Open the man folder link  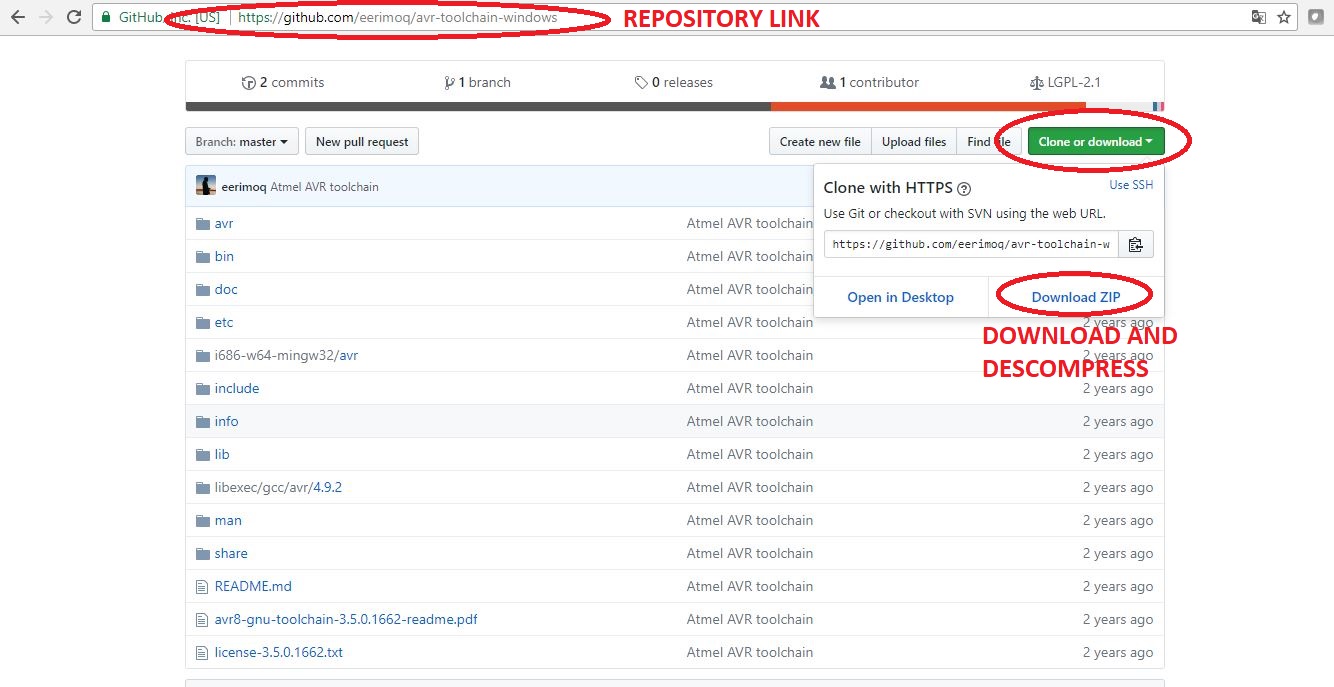[228, 521]
